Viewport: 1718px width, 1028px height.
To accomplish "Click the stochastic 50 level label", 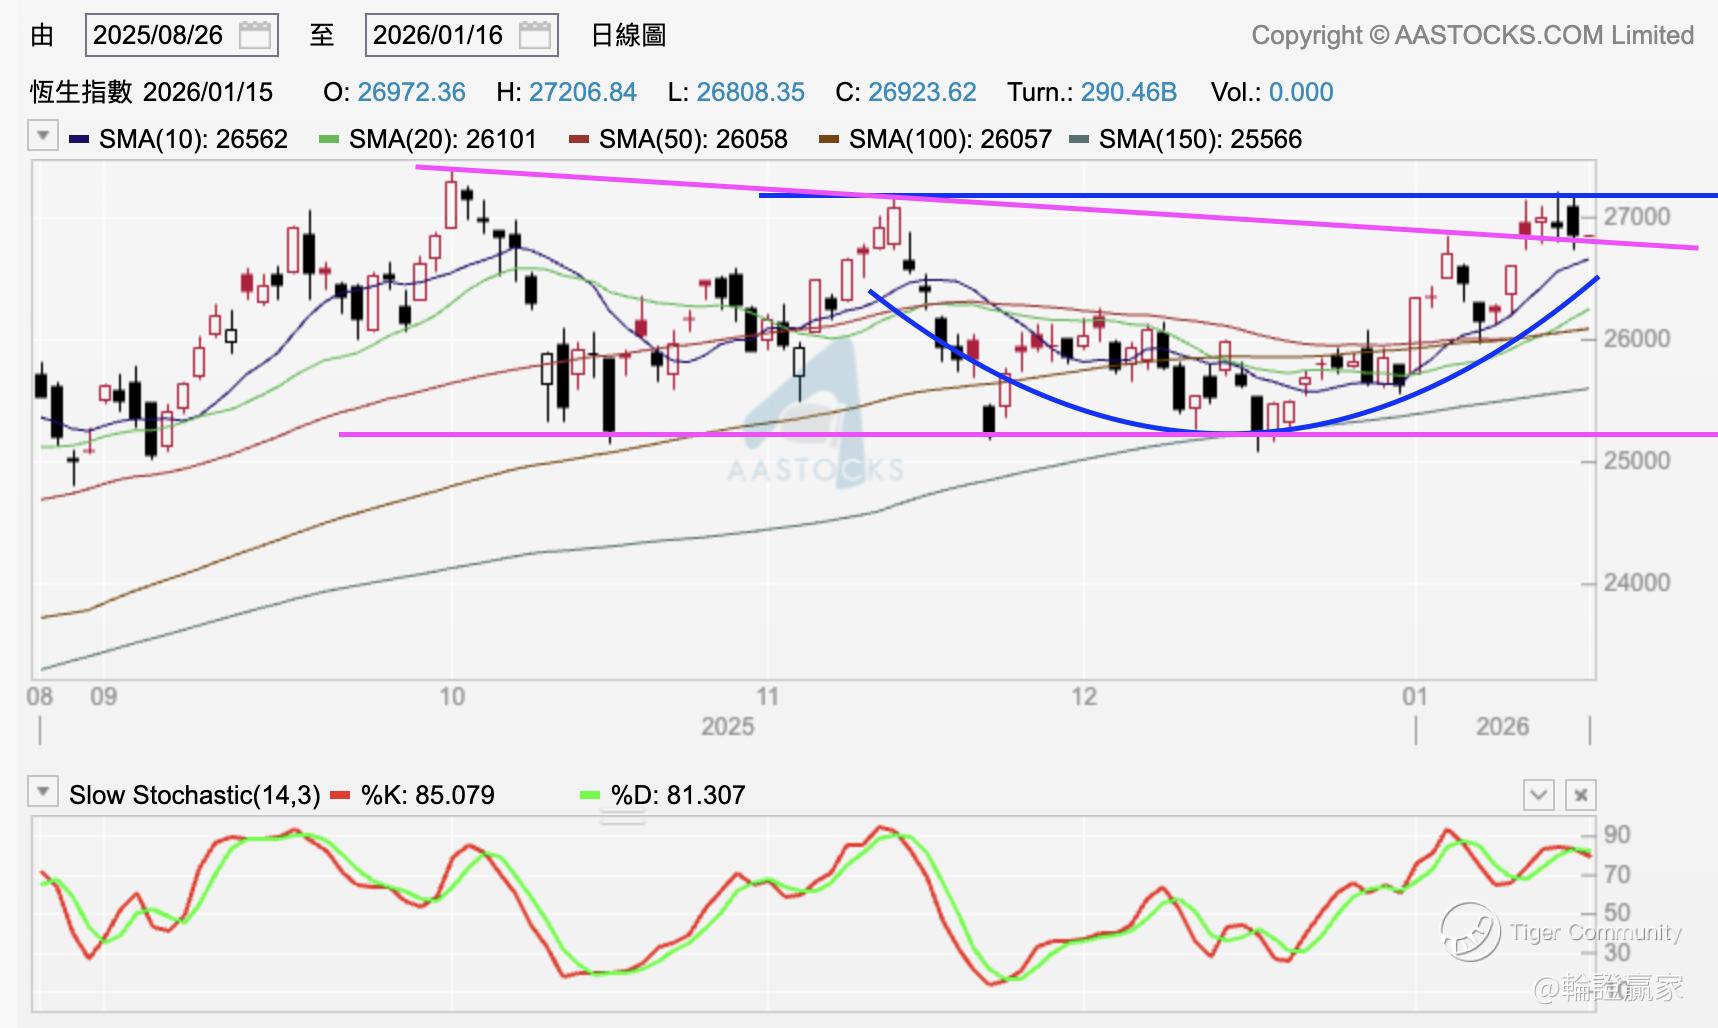I will click(x=1617, y=912).
